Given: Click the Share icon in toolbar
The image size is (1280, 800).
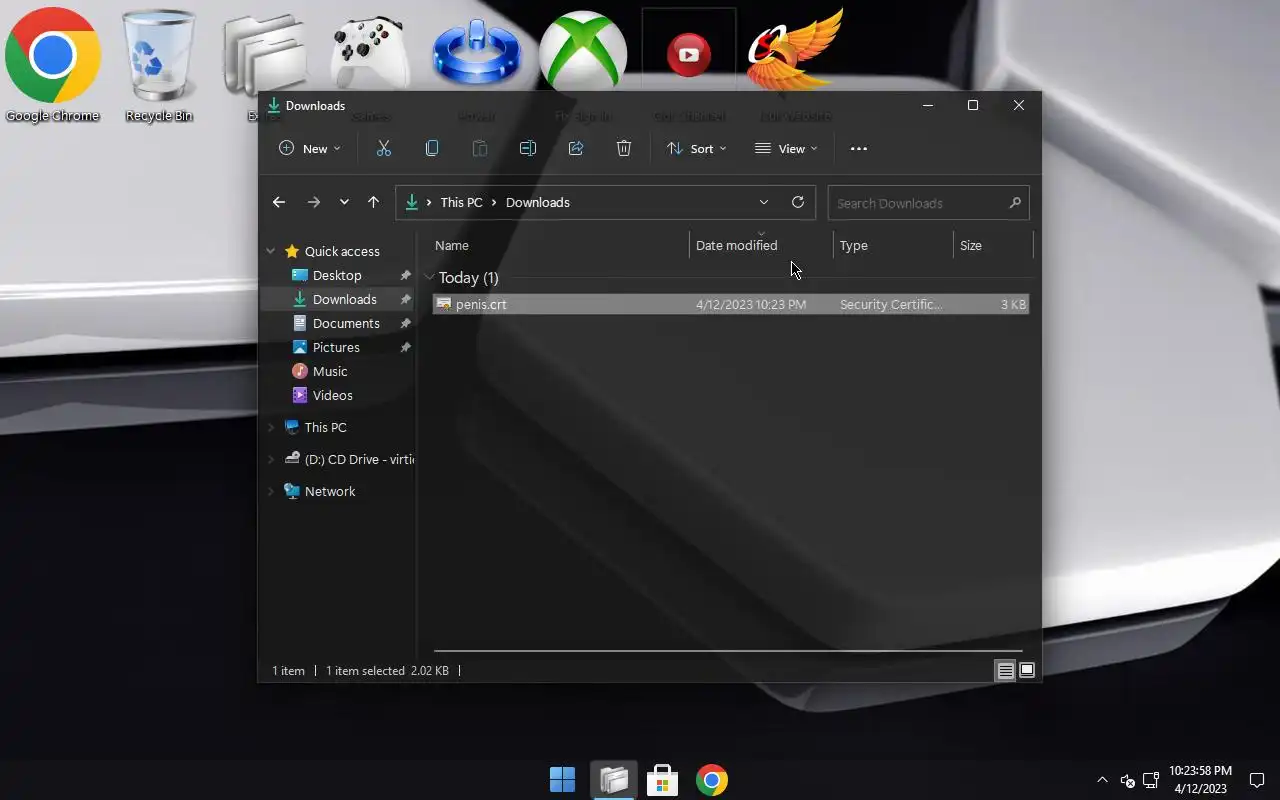Looking at the screenshot, I should (x=576, y=149).
